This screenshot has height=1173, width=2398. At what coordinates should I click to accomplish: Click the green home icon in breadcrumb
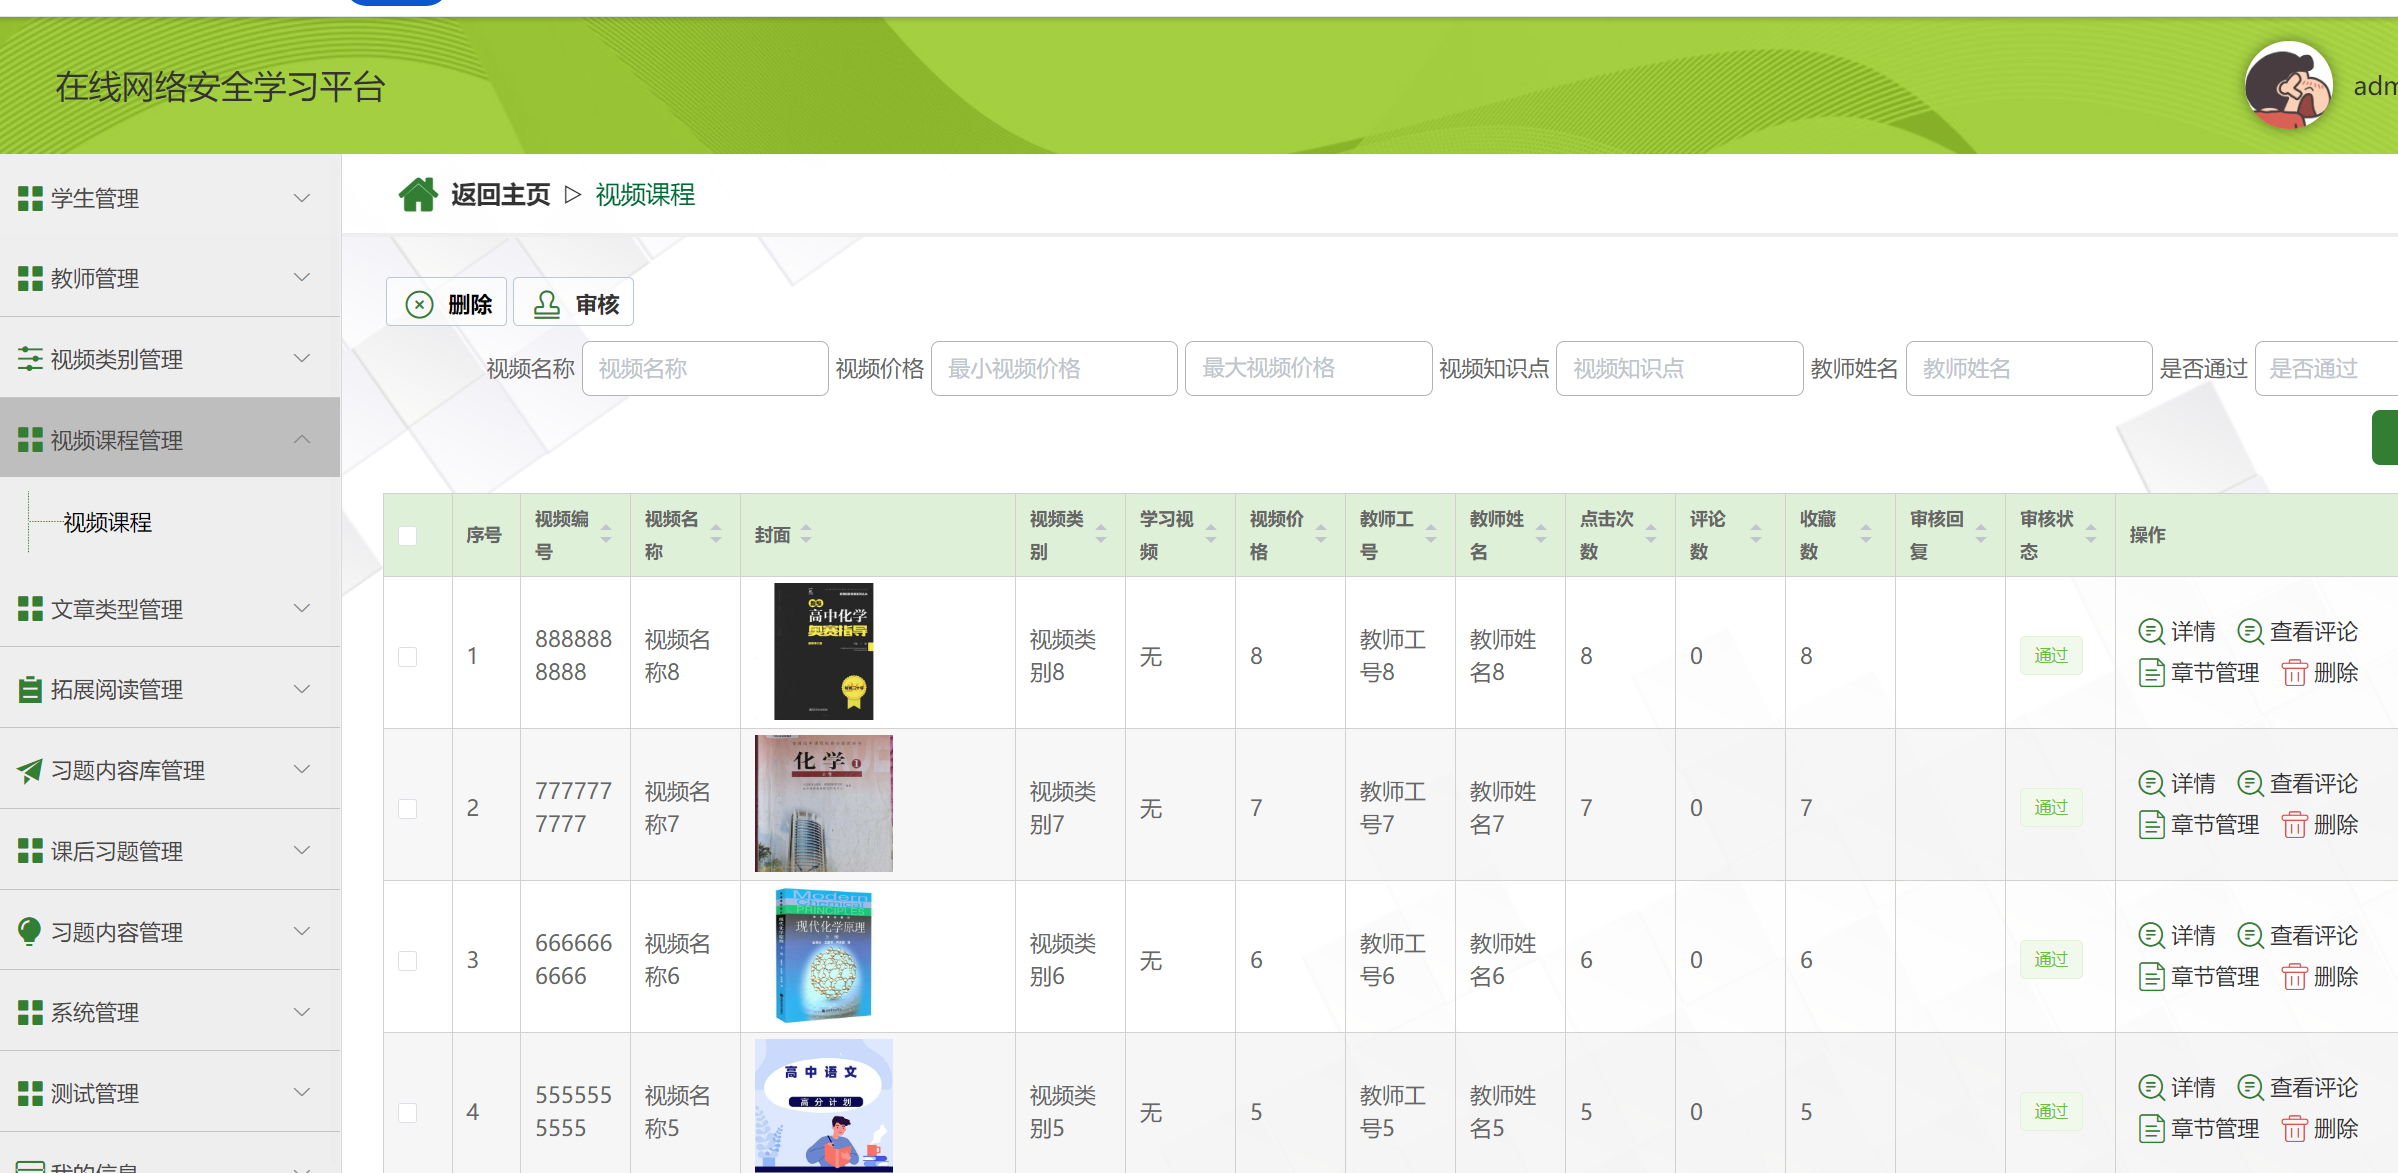point(418,194)
